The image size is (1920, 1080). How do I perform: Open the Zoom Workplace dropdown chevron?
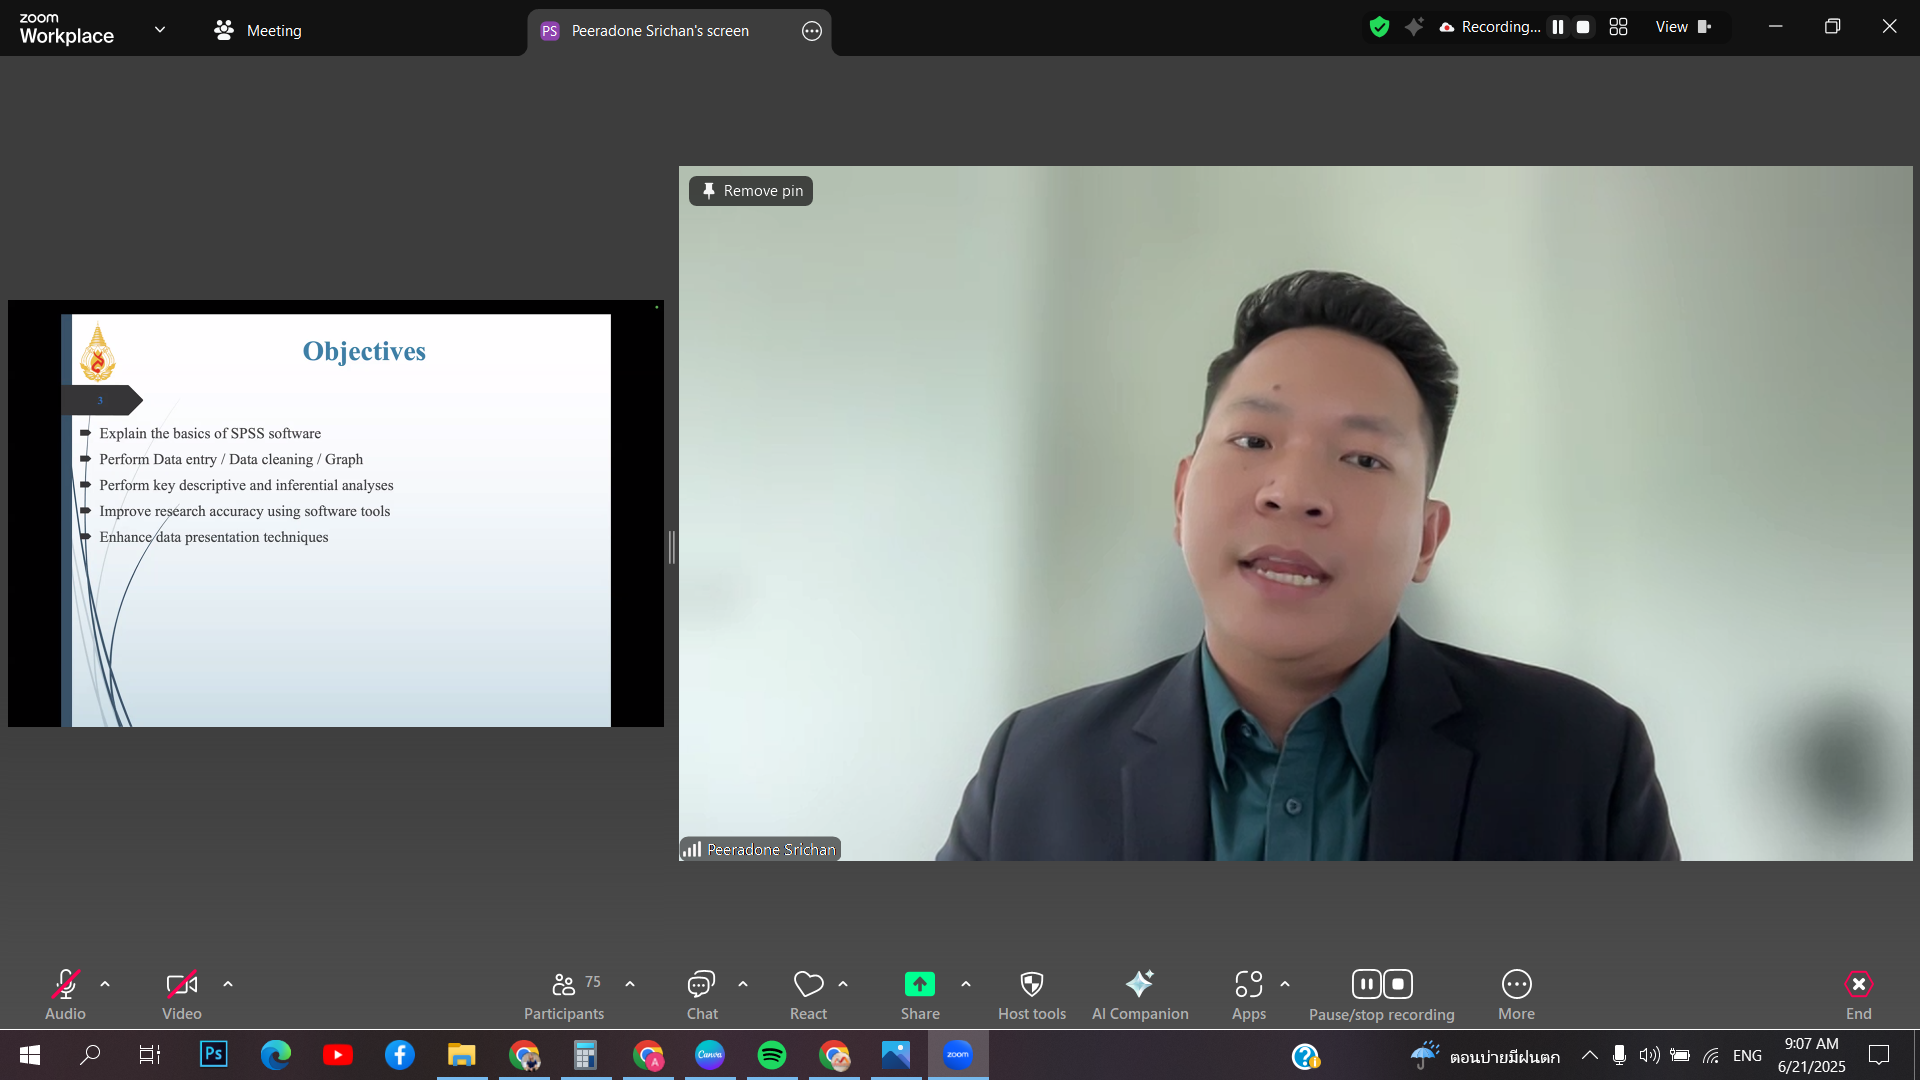pyautogui.click(x=160, y=30)
